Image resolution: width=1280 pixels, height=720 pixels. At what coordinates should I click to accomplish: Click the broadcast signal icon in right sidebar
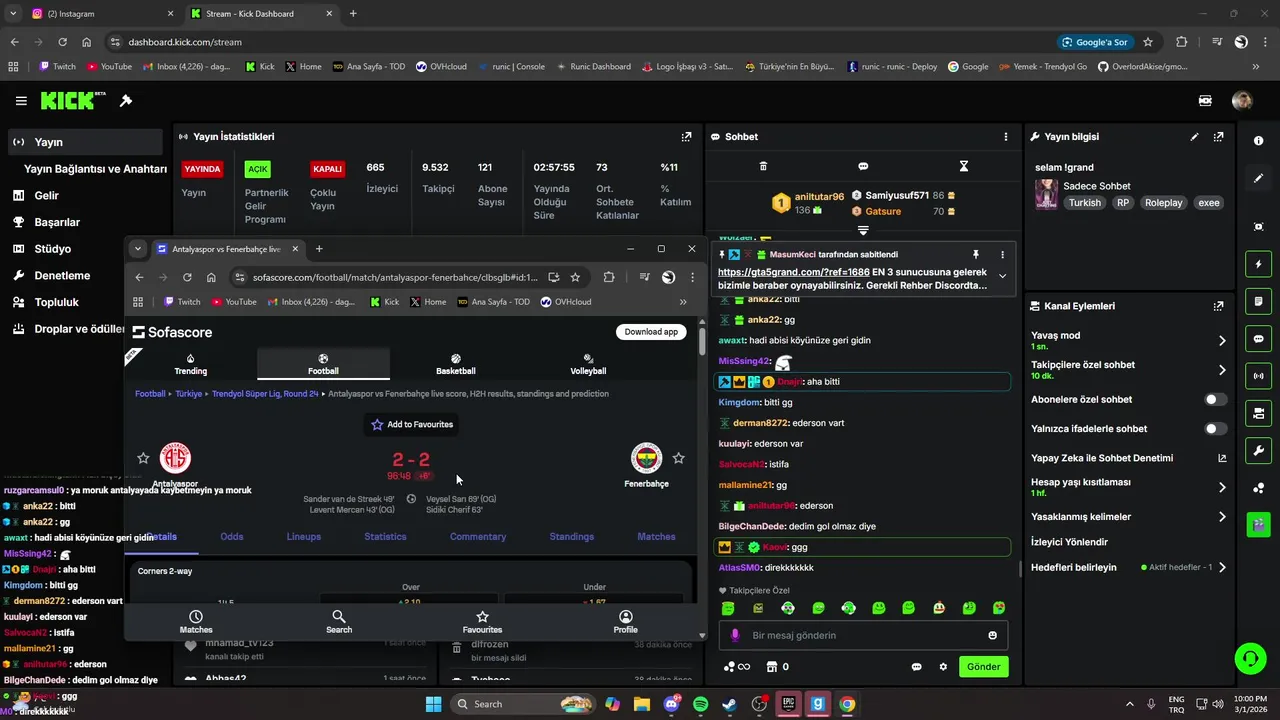tap(1258, 376)
